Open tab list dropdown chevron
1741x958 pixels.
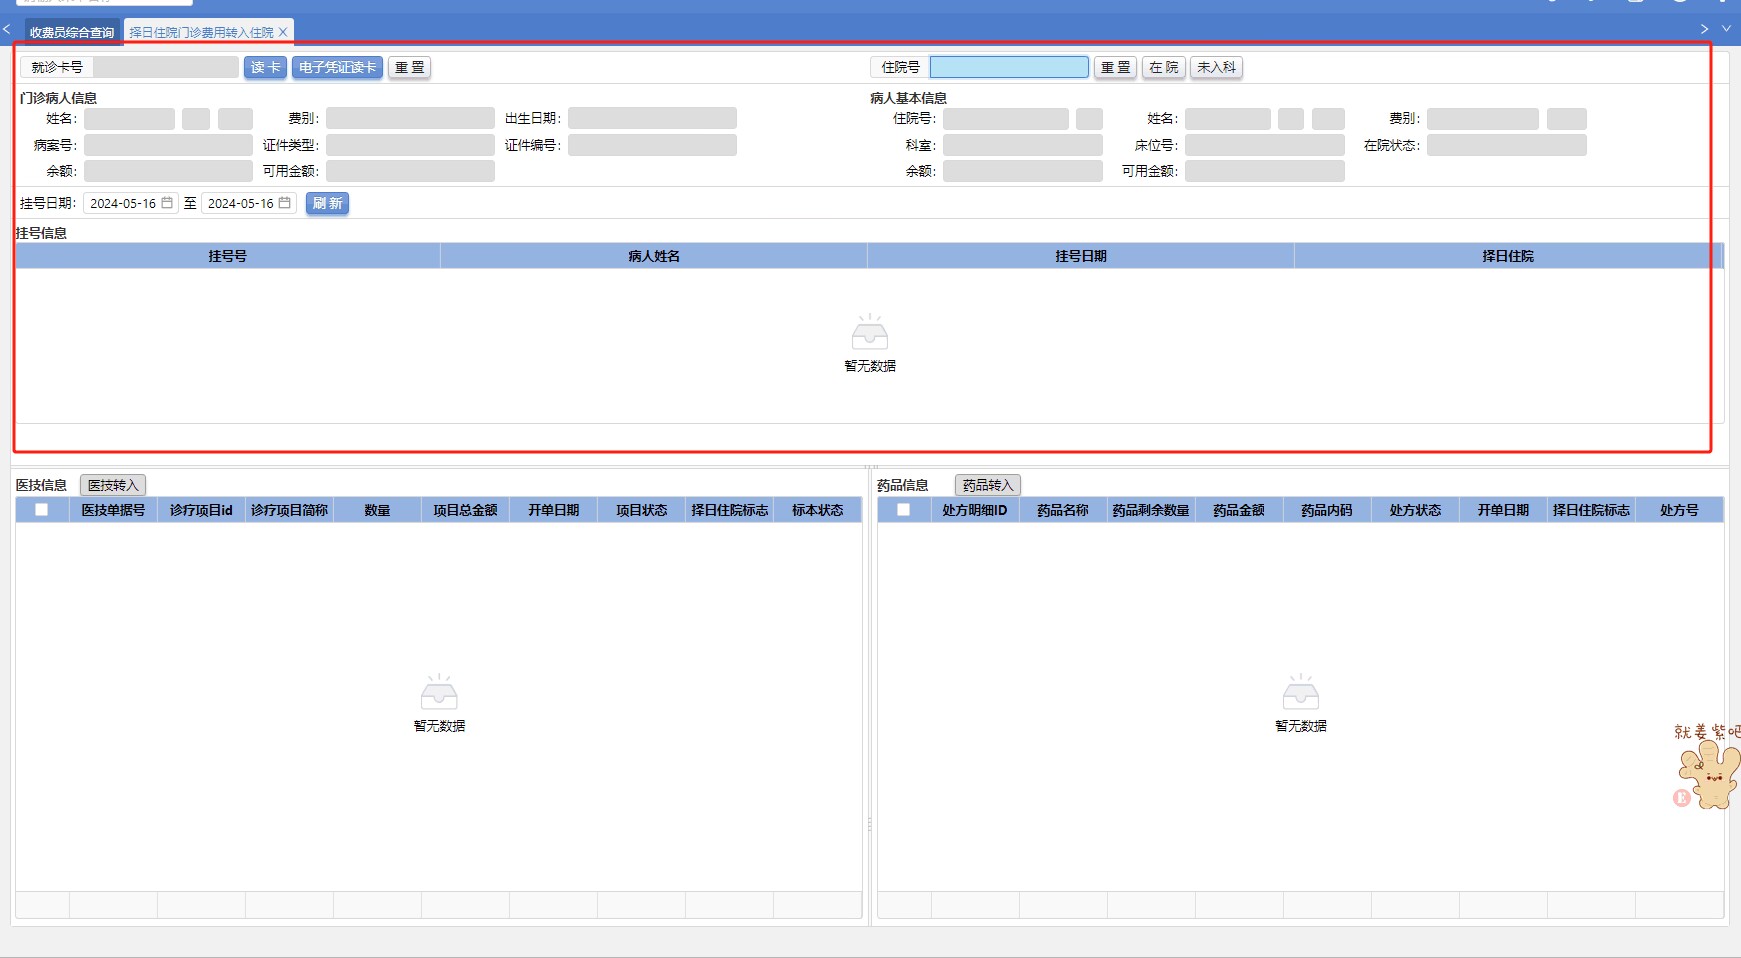coord(1726,29)
